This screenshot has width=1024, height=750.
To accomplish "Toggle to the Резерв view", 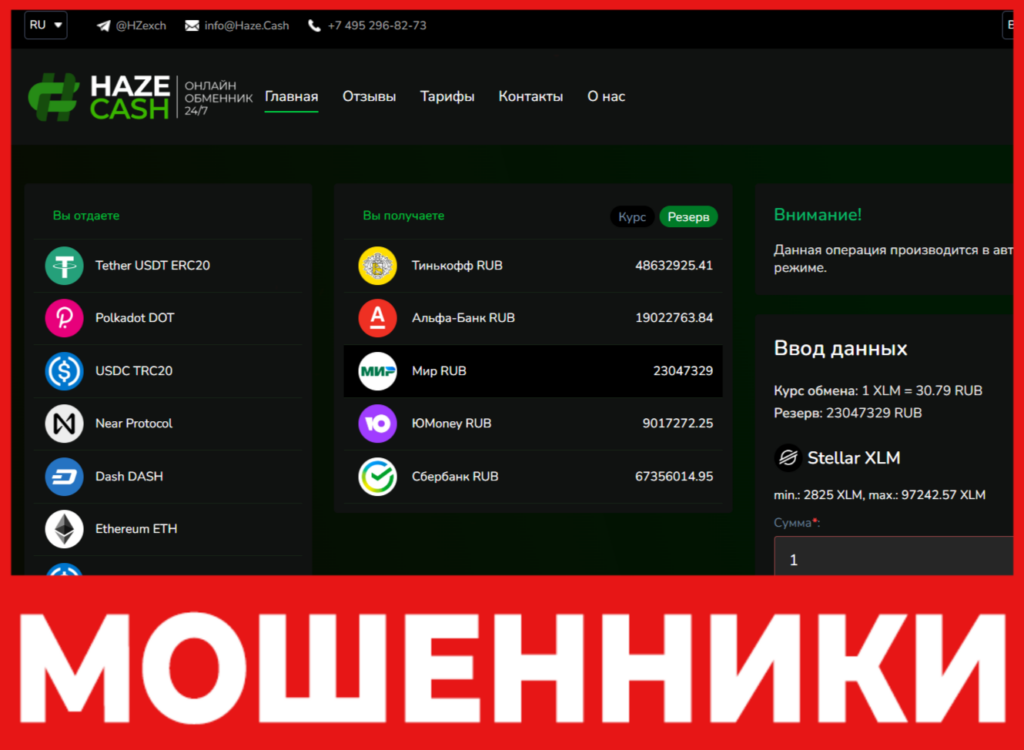I will pos(688,216).
